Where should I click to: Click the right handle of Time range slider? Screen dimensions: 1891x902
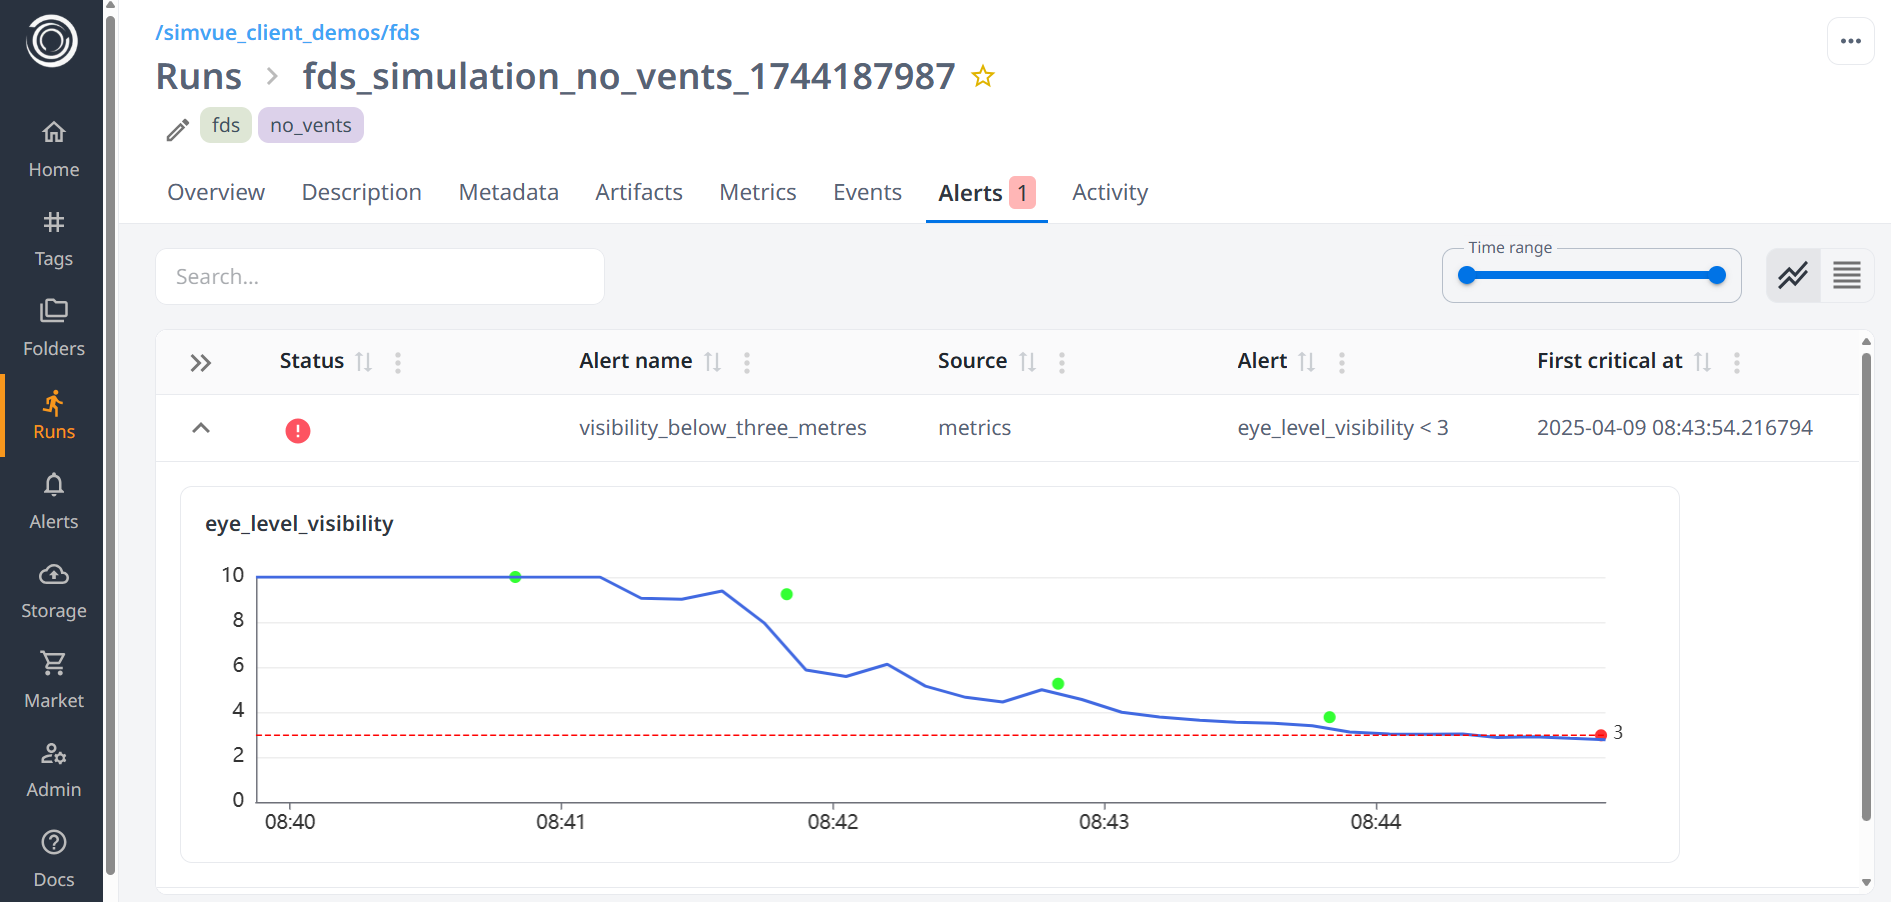1717,275
